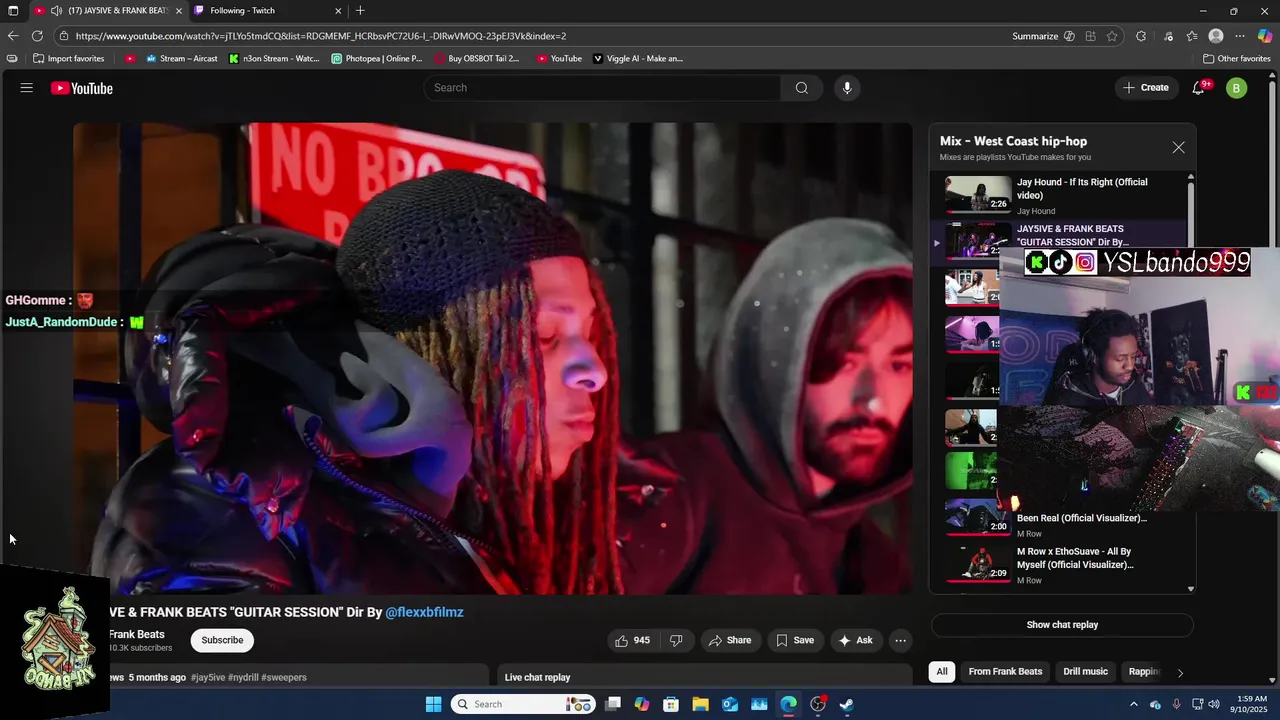Screen dimensions: 1280x720
Task: Open the Windows Start button
Action: click(x=433, y=704)
